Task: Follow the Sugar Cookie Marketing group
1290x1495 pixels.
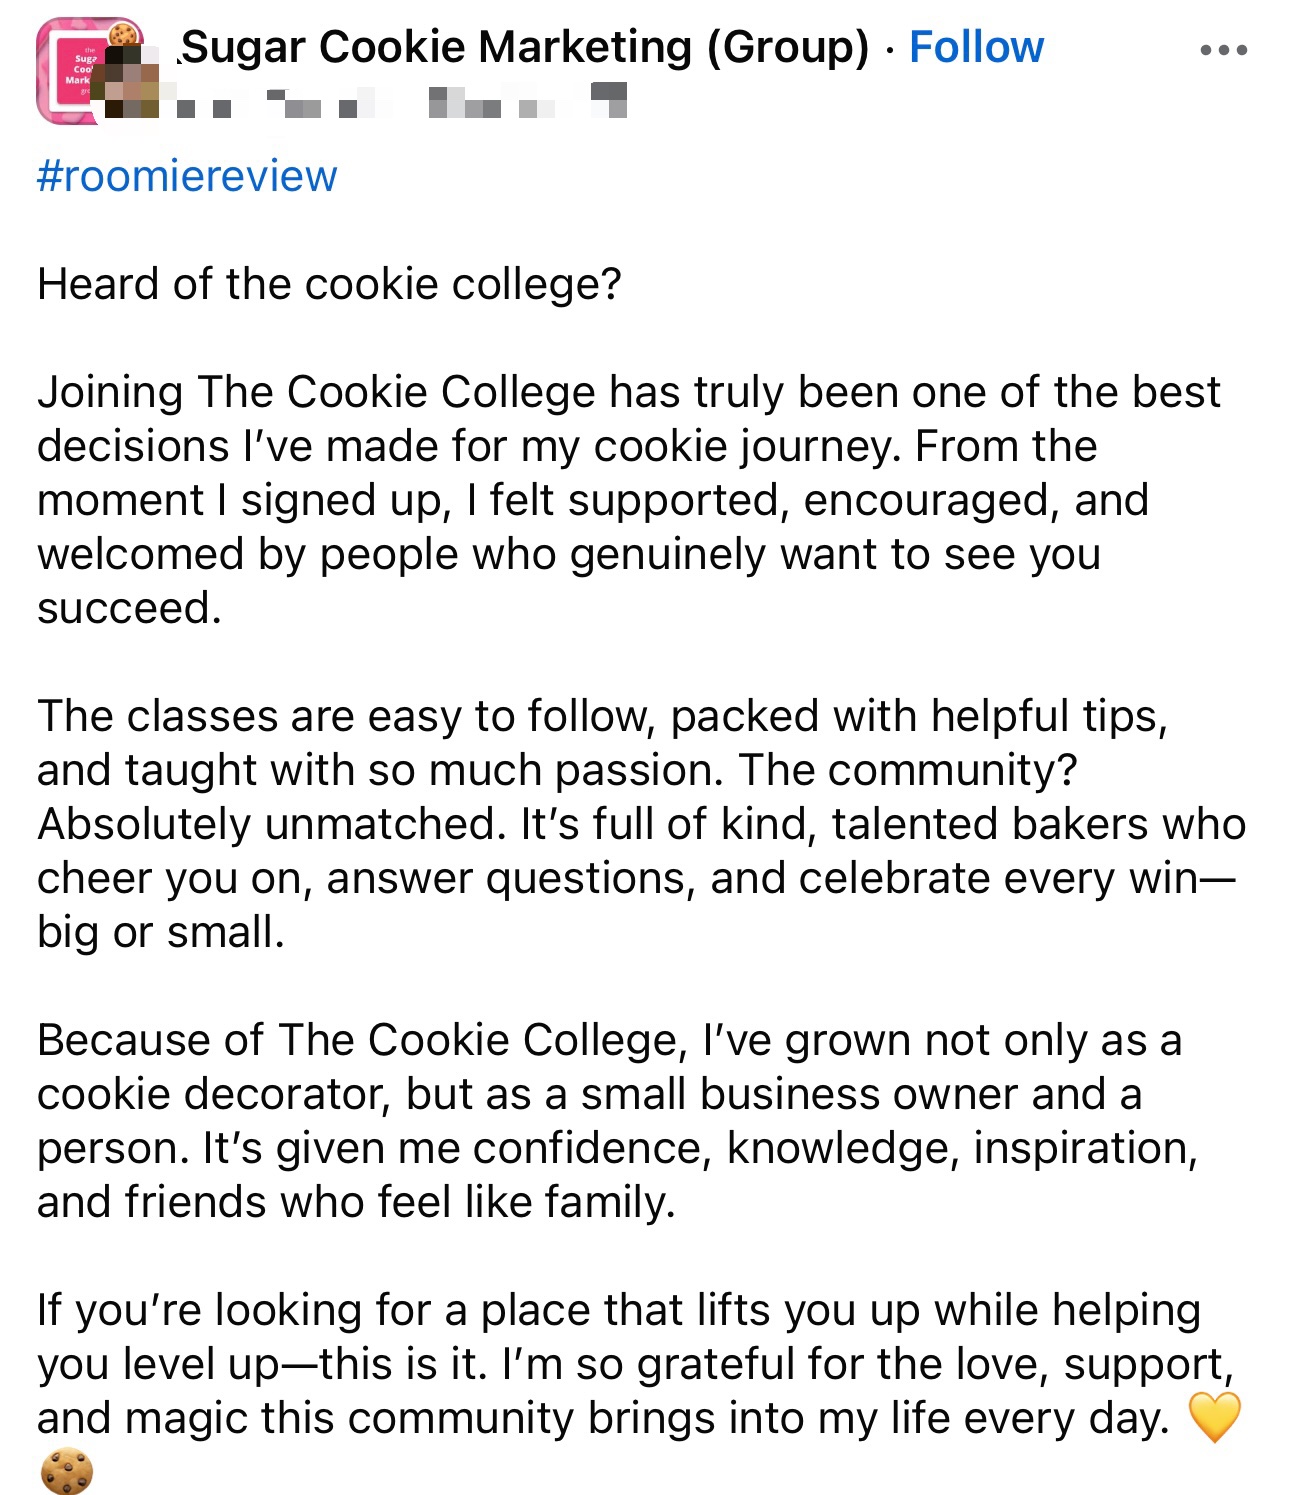Action: [x=976, y=47]
